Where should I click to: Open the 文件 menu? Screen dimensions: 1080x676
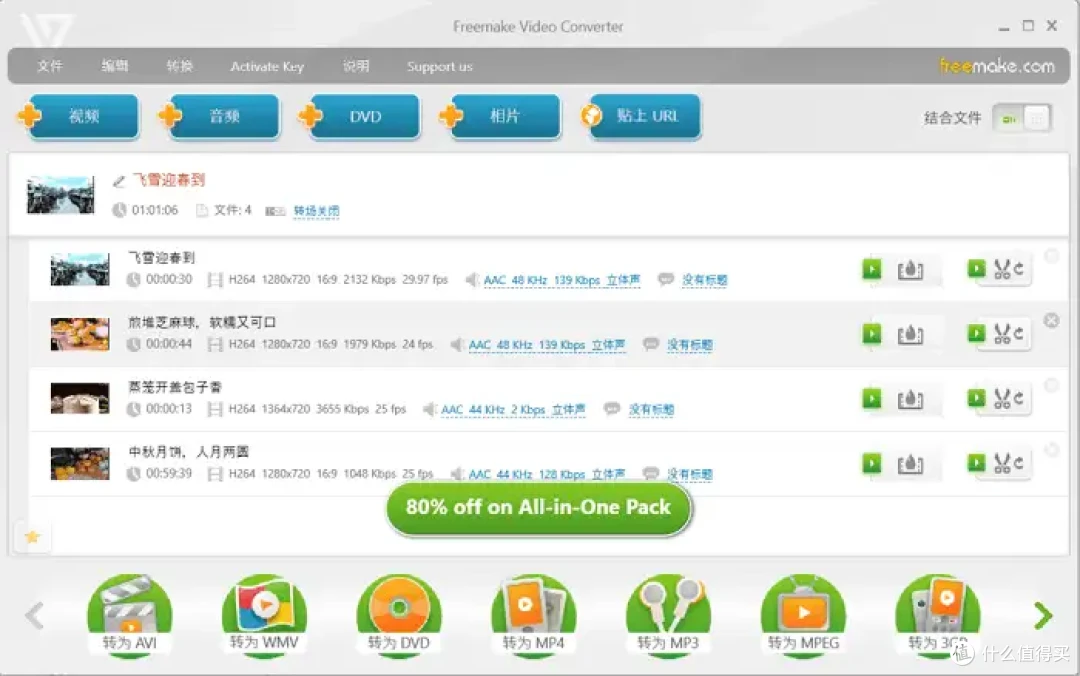click(50, 66)
